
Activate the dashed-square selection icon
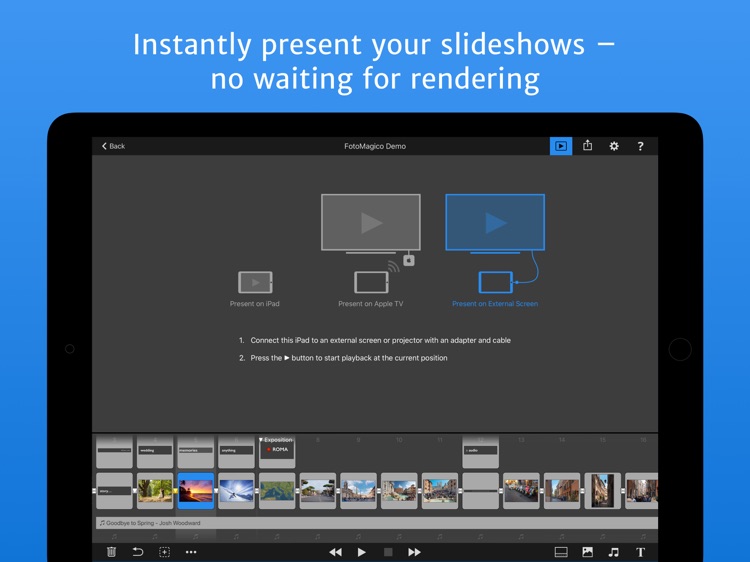coord(164,552)
